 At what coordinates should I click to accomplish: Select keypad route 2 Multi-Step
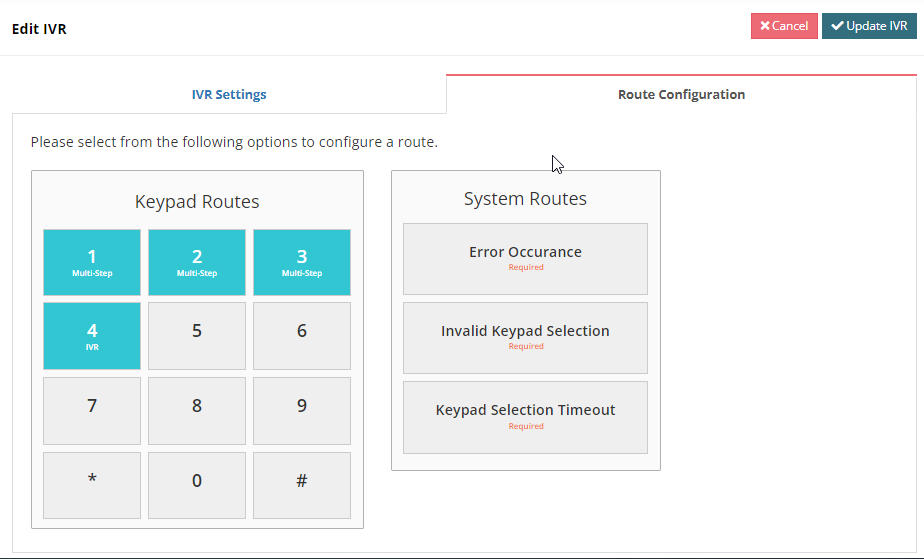[197, 262]
